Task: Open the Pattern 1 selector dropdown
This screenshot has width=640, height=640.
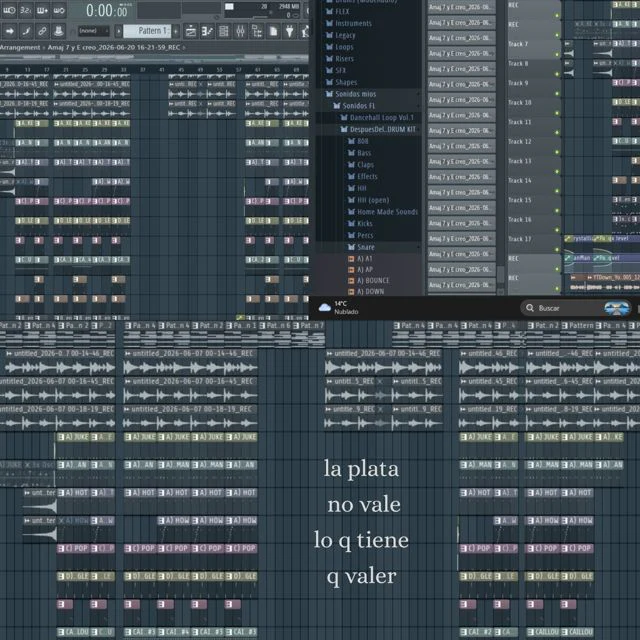Action: click(x=147, y=31)
